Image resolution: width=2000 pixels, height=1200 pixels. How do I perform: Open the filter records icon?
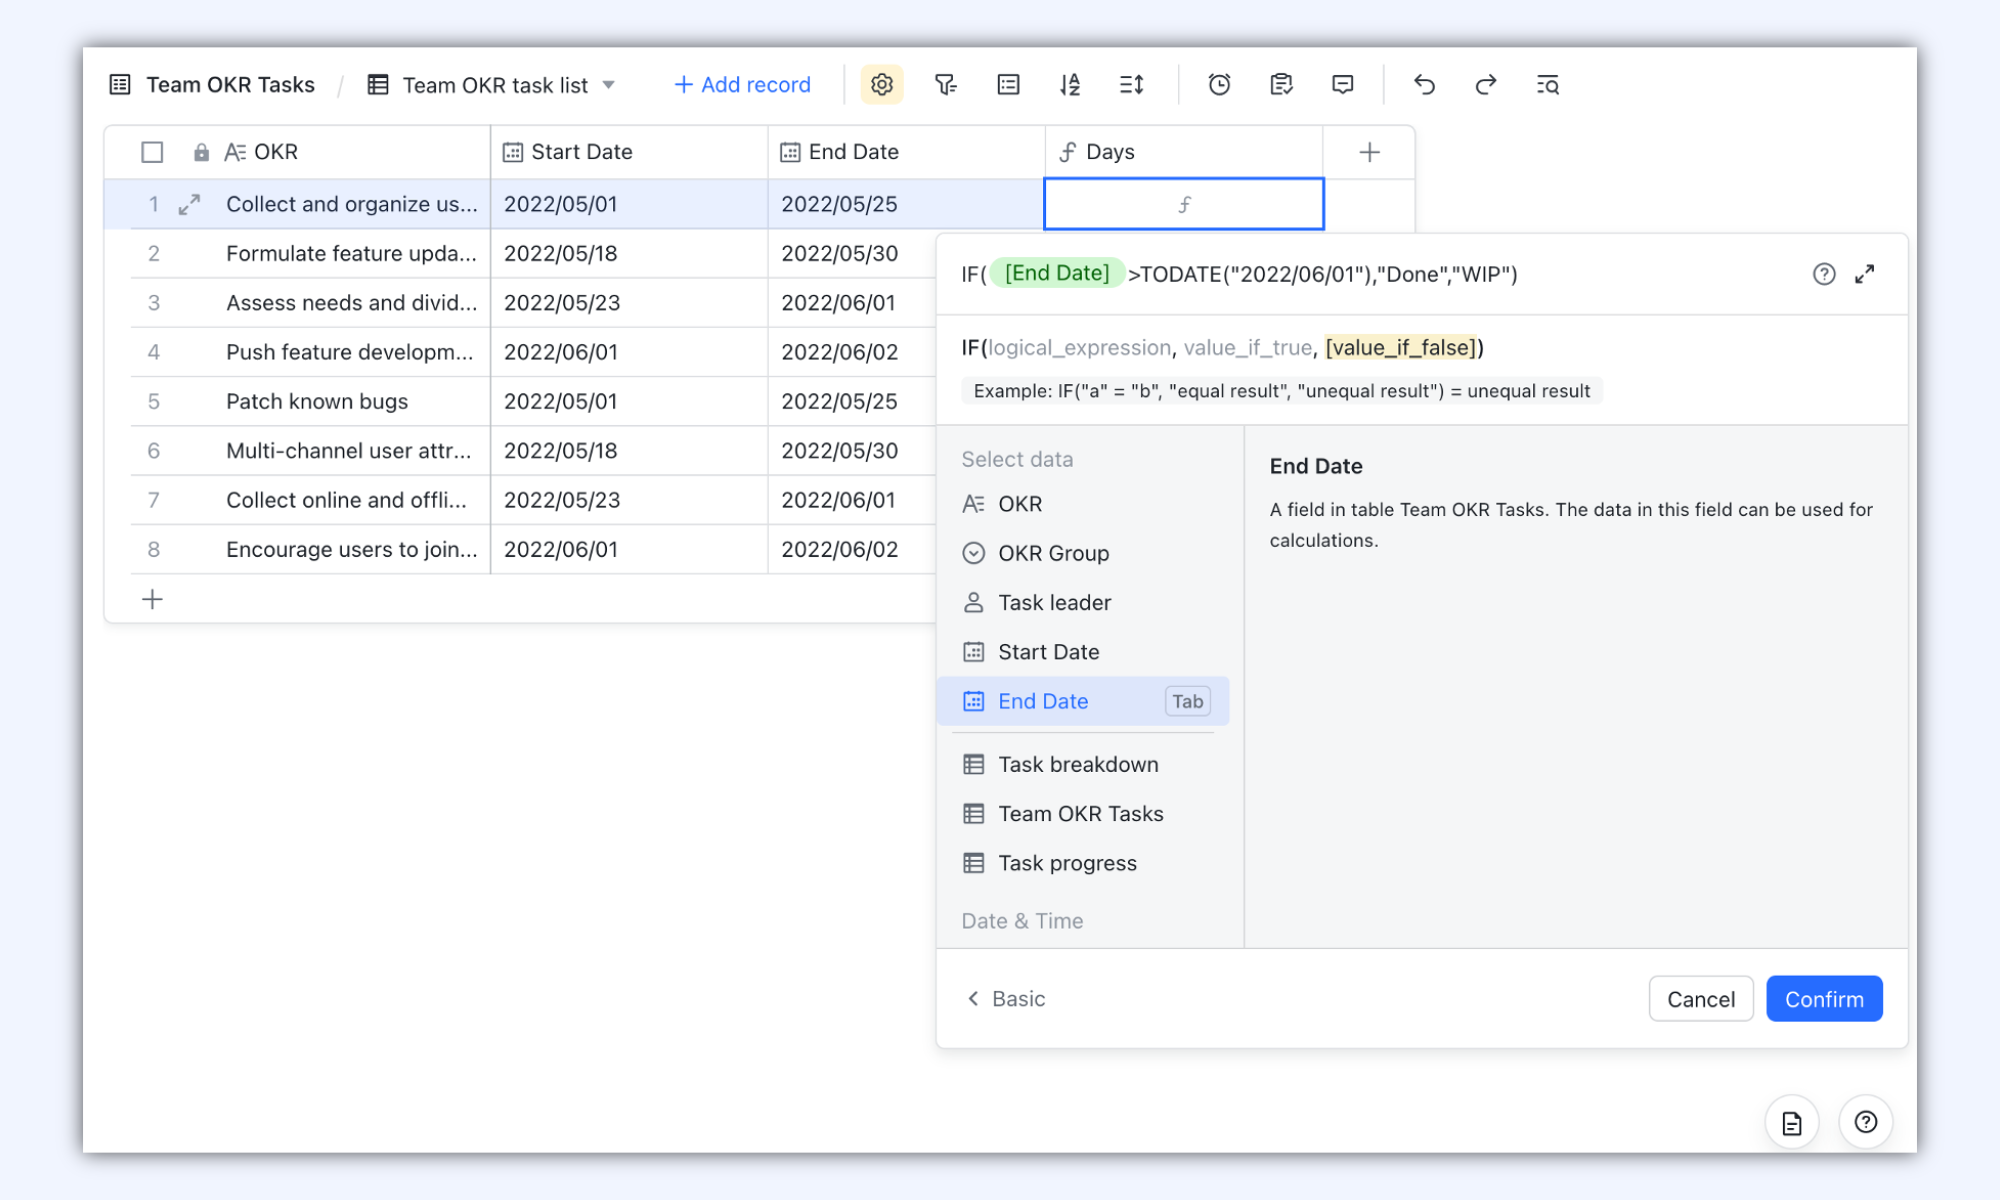tap(945, 85)
